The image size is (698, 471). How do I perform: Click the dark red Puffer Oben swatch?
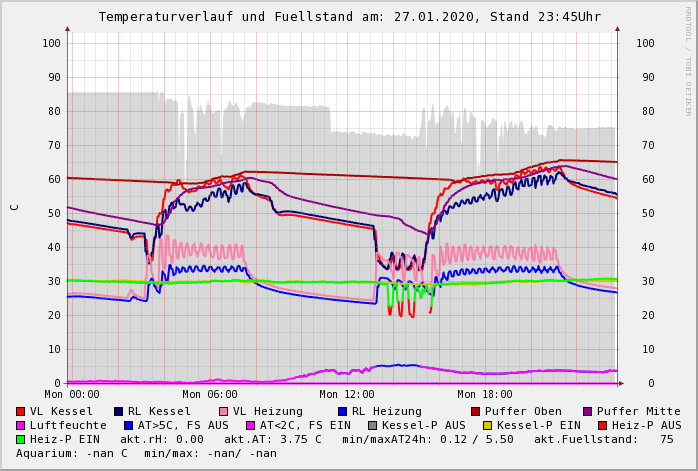(x=475, y=412)
